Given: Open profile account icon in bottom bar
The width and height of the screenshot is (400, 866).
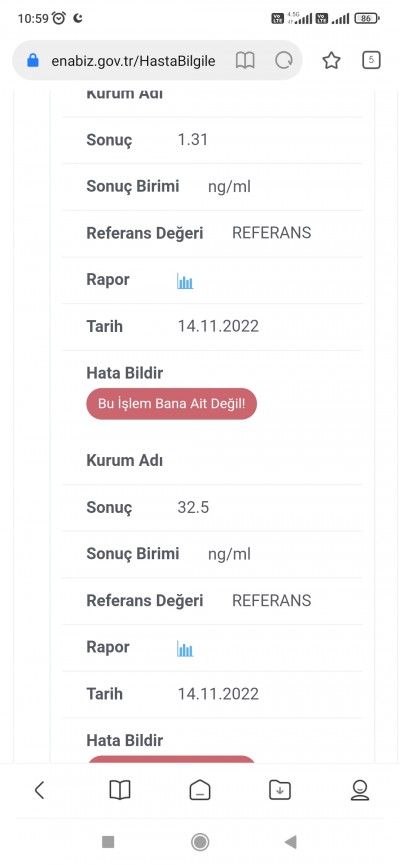Looking at the screenshot, I should pyautogui.click(x=360, y=790).
